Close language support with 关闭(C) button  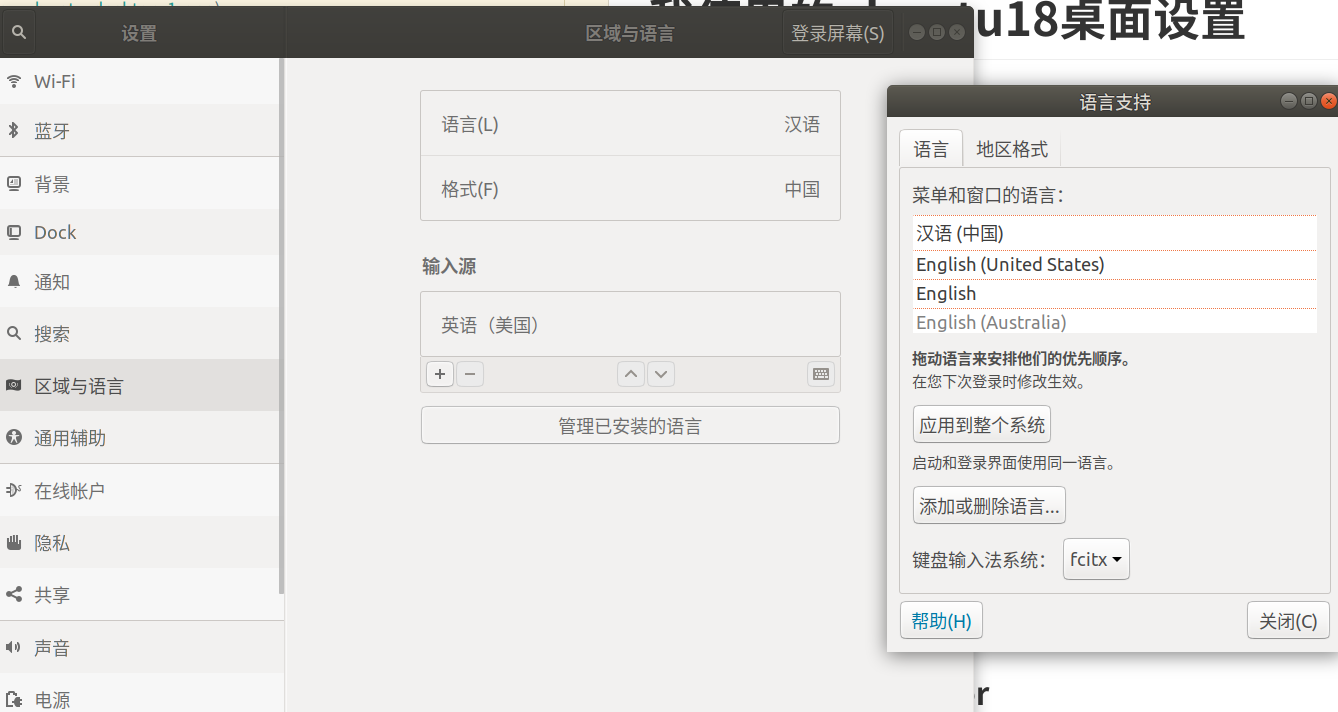[1288, 621]
